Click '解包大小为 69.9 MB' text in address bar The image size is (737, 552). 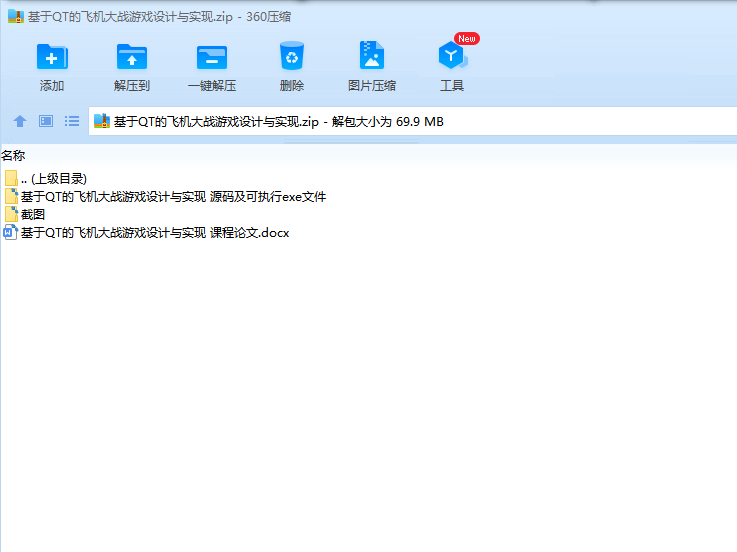(388, 122)
